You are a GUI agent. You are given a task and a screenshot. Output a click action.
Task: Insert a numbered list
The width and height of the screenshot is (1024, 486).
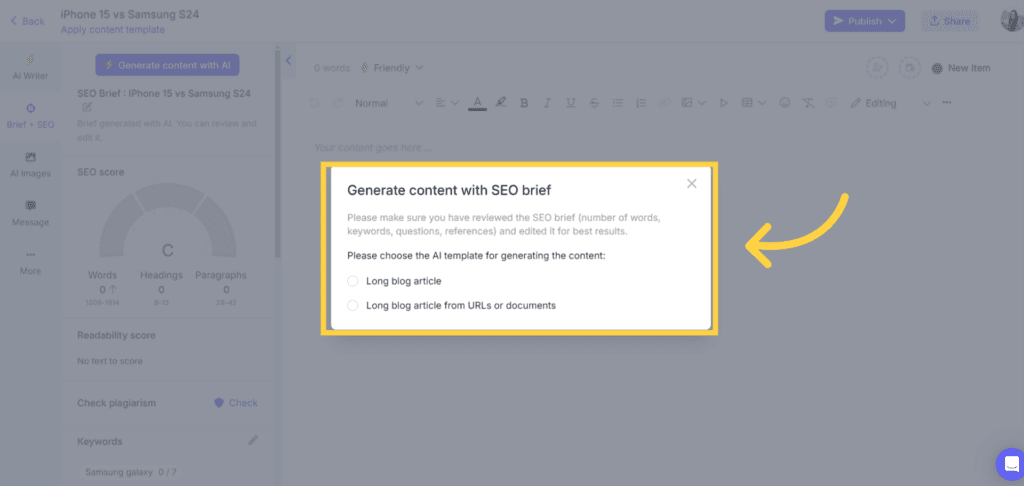[x=641, y=103]
